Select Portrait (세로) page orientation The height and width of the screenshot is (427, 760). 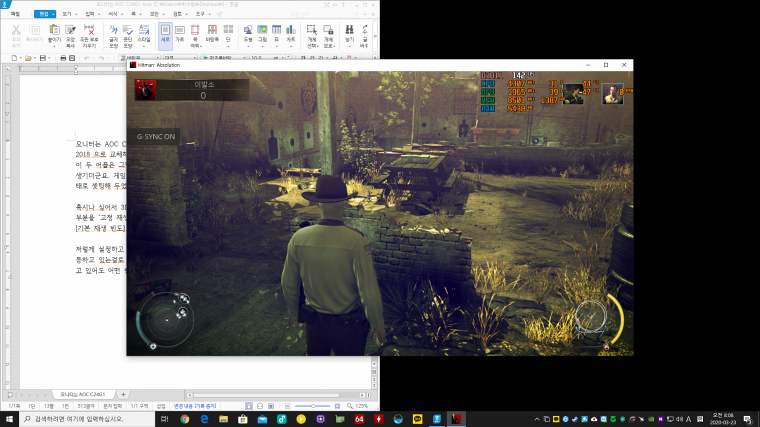(165, 34)
